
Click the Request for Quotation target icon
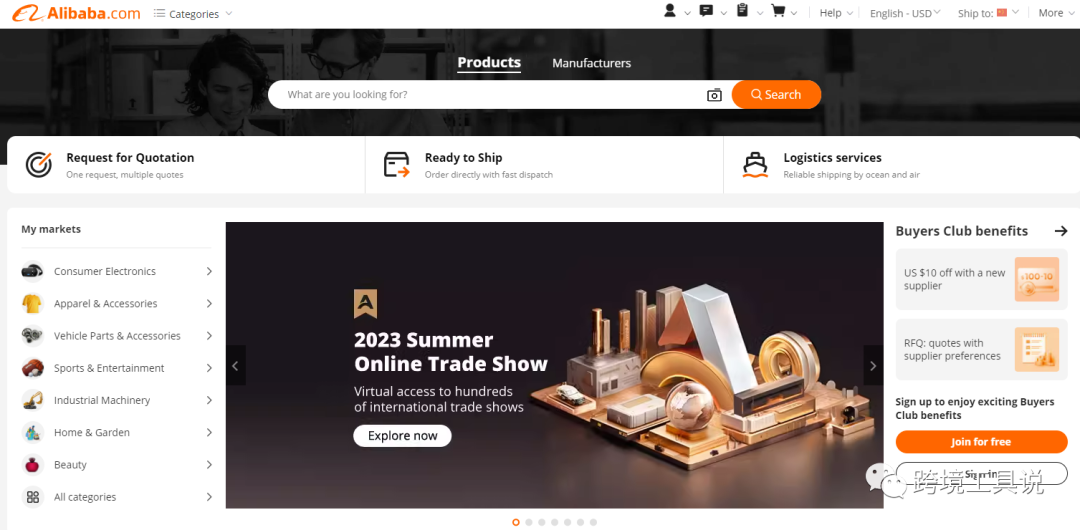[x=39, y=165]
